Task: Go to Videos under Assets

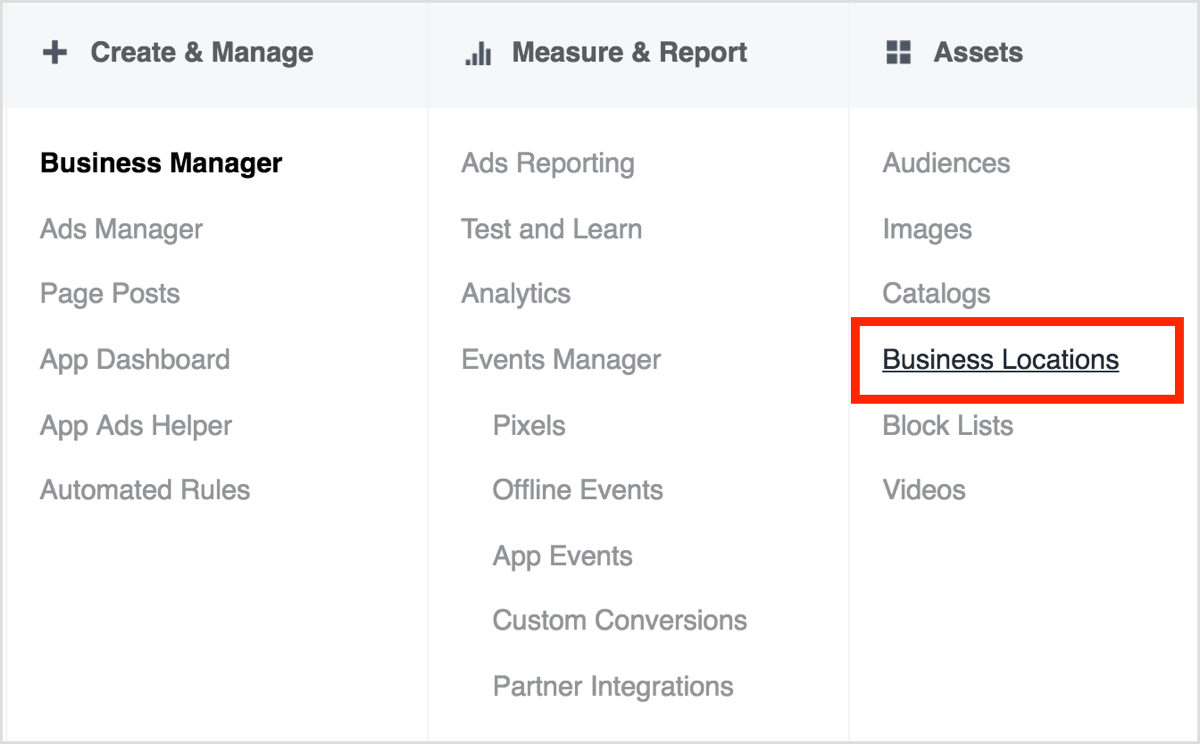Action: coord(924,490)
